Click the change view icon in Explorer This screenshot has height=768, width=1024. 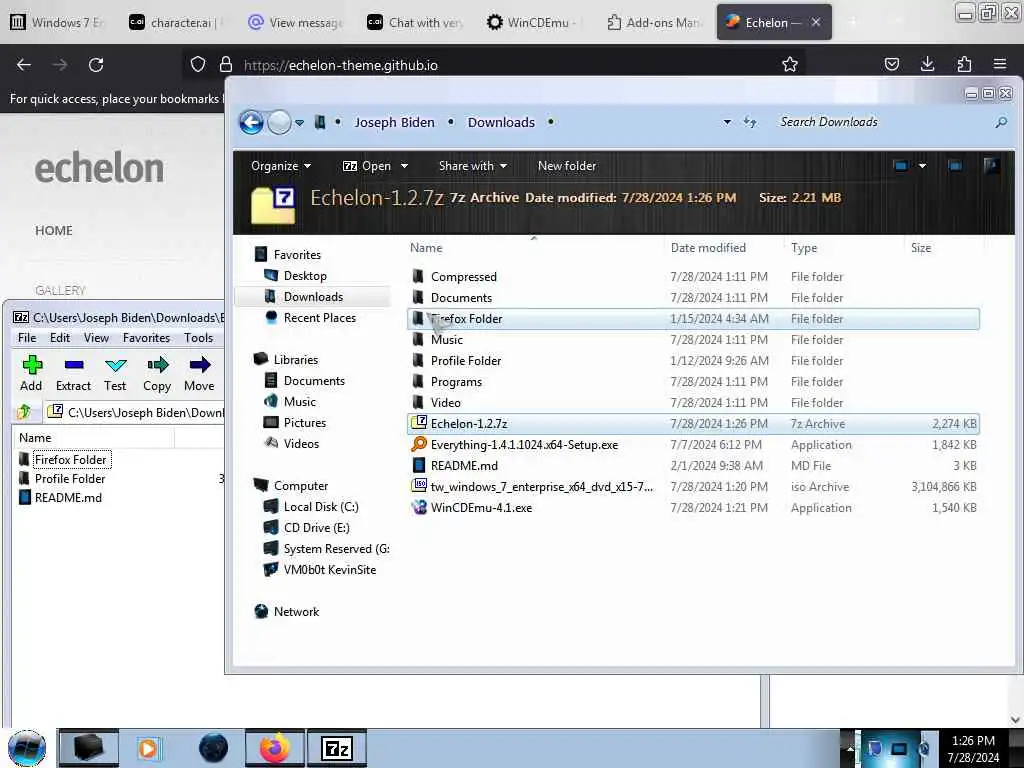[901, 166]
